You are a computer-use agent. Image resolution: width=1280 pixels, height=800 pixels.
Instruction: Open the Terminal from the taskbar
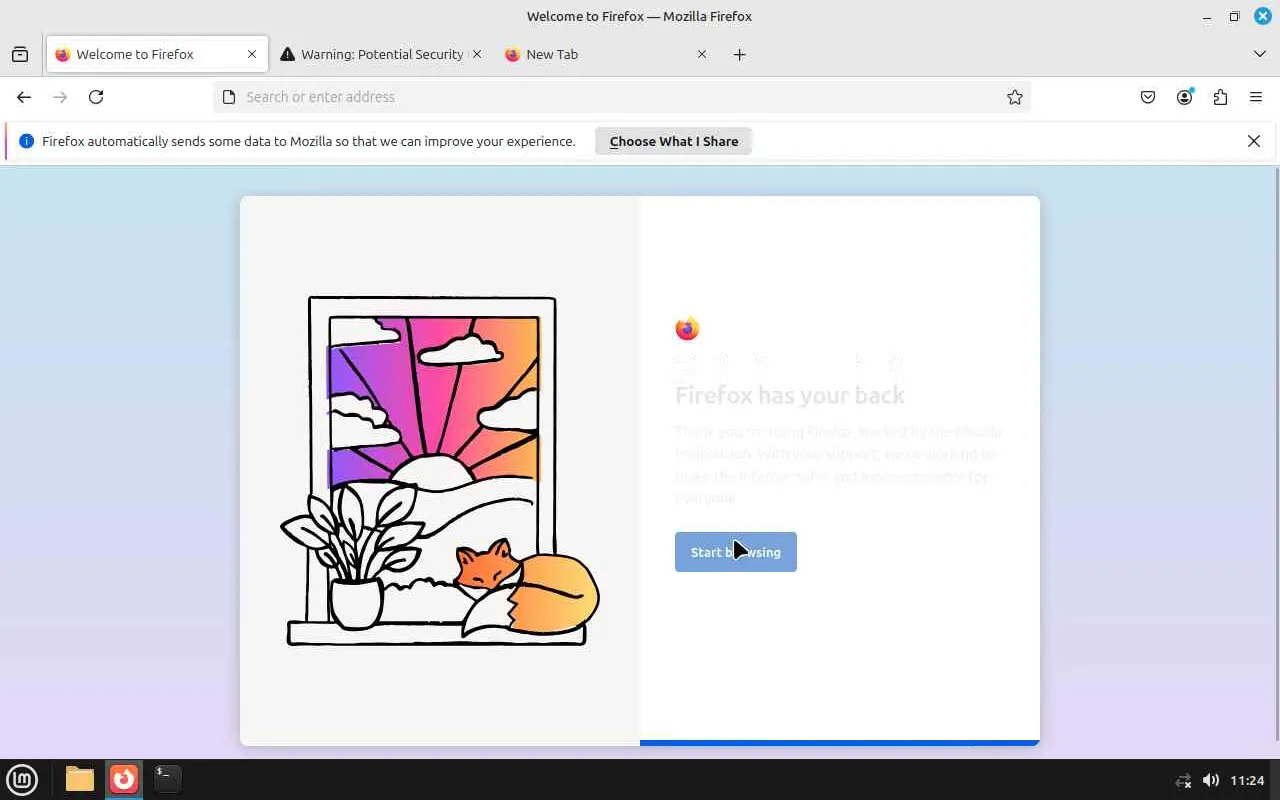click(167, 778)
